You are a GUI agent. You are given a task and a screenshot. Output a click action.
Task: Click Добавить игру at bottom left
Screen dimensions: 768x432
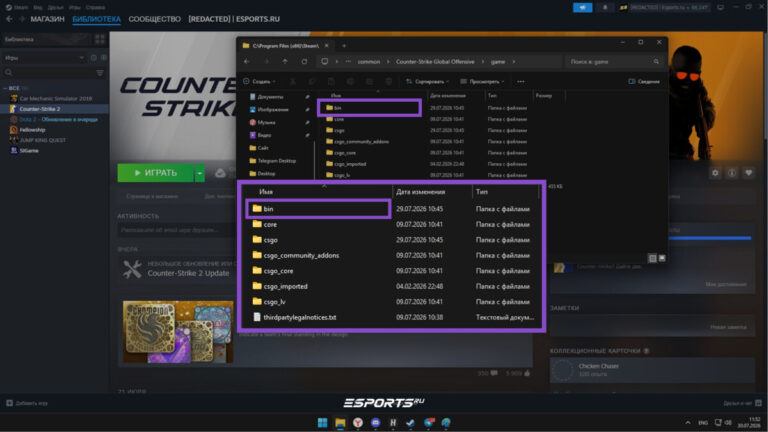(27, 403)
